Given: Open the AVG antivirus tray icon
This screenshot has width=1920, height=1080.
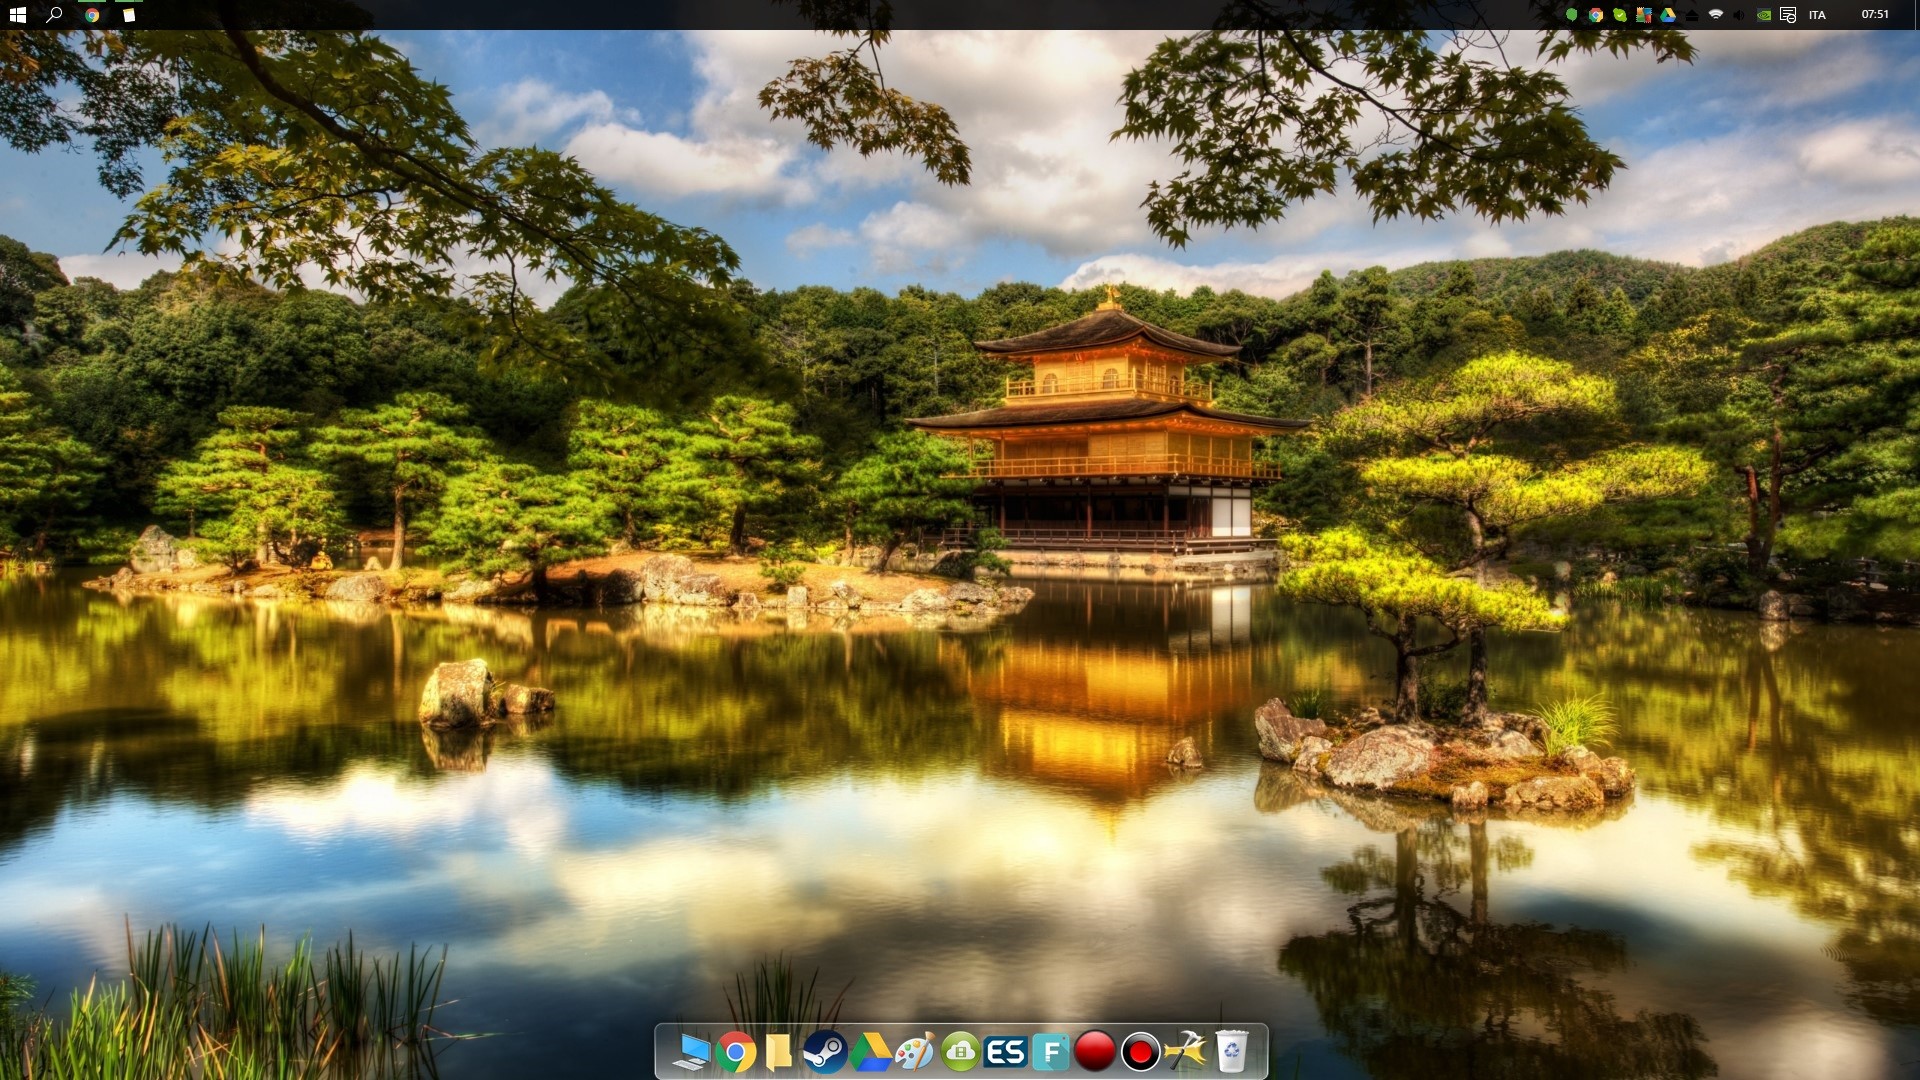Looking at the screenshot, I should tap(1644, 15).
